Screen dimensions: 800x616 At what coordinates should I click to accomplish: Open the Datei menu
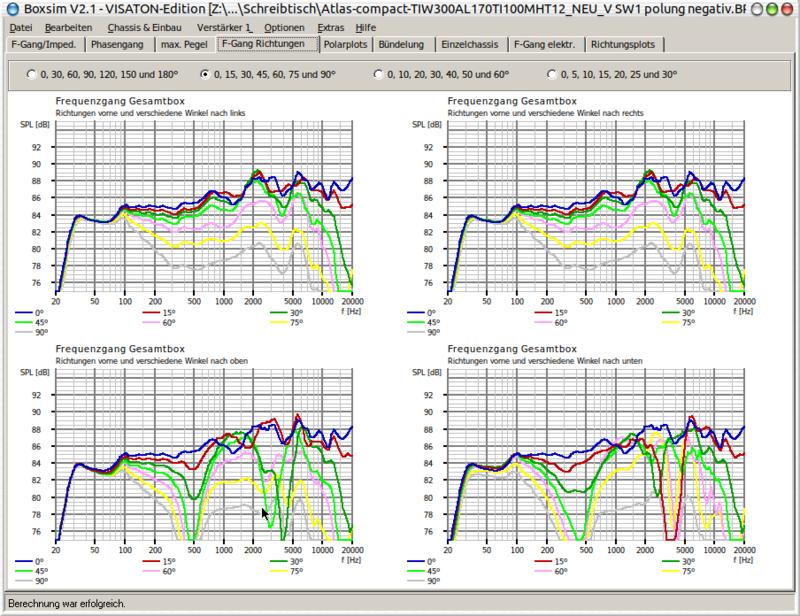tap(20, 27)
